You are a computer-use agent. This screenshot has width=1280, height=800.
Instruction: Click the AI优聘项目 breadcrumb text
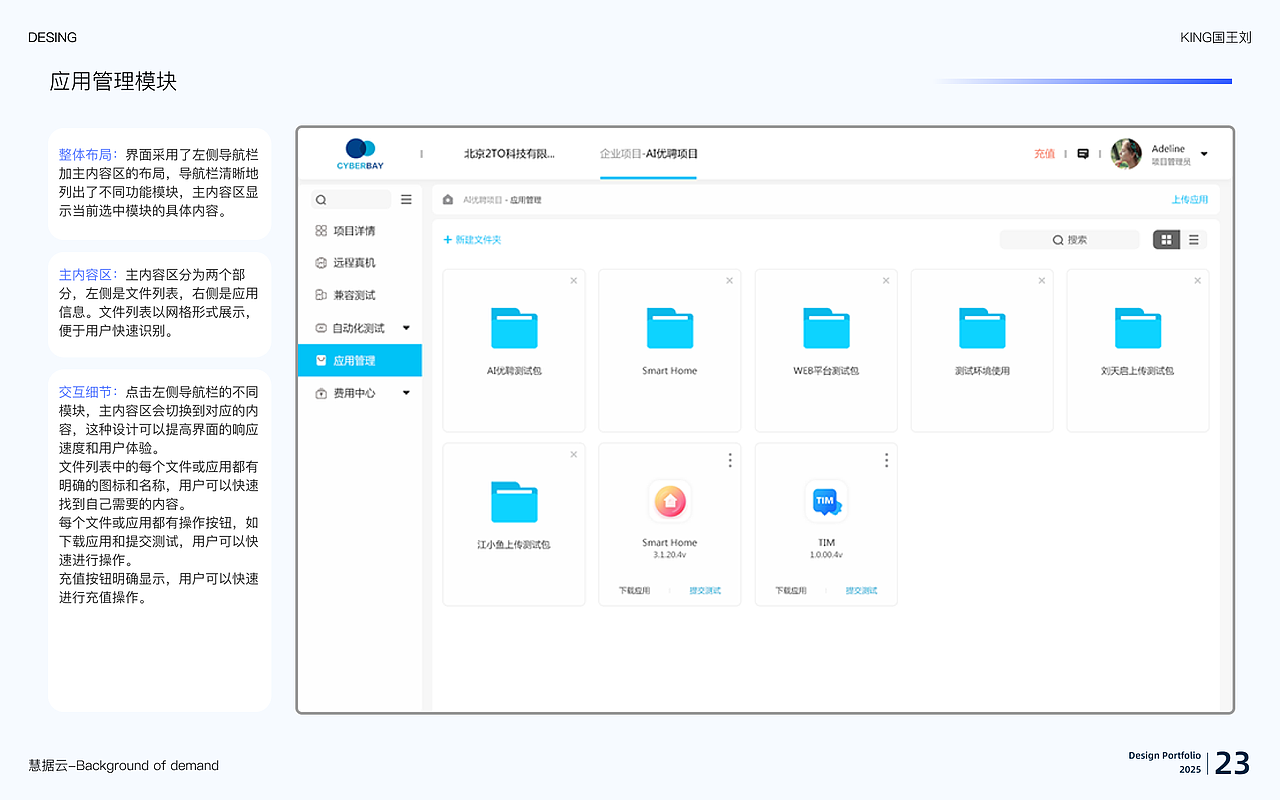[x=483, y=200]
